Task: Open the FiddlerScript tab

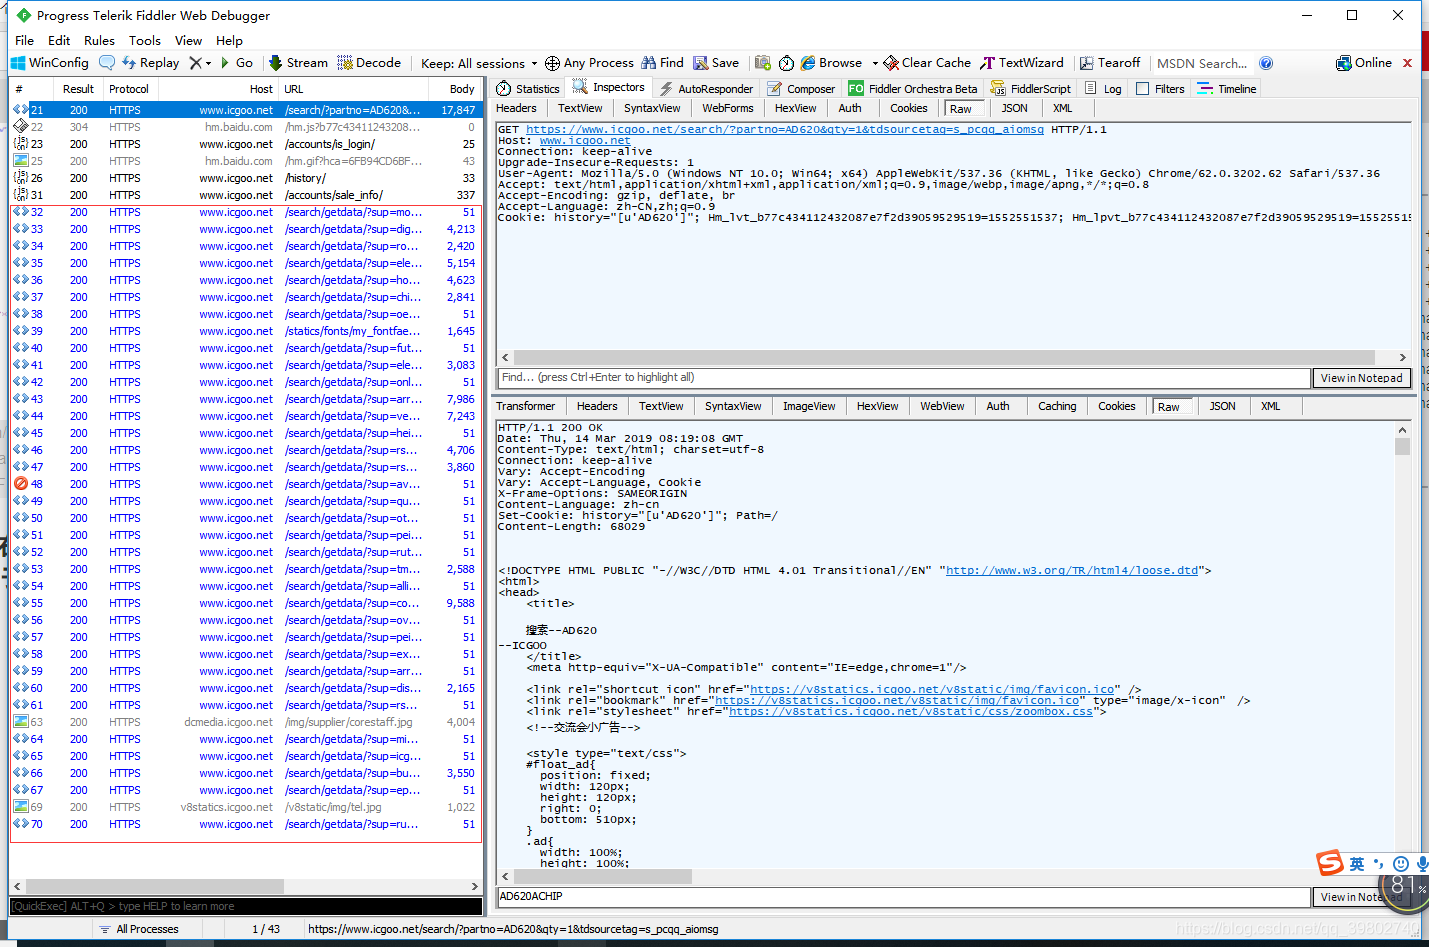Action: point(1031,89)
